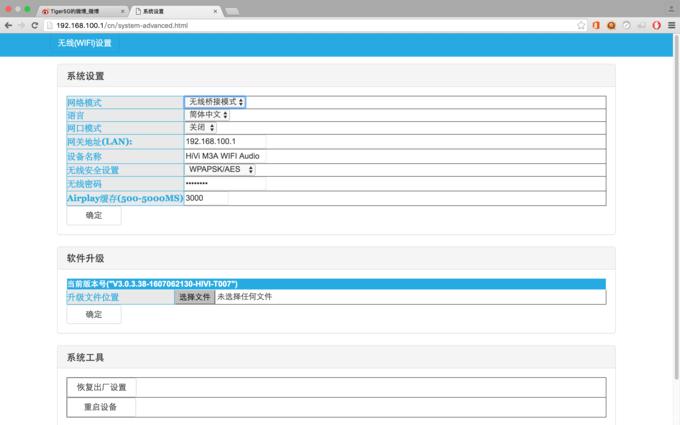Screen dimensions: 680x425
Task: Click the 设备名称 text field
Action: (225, 156)
